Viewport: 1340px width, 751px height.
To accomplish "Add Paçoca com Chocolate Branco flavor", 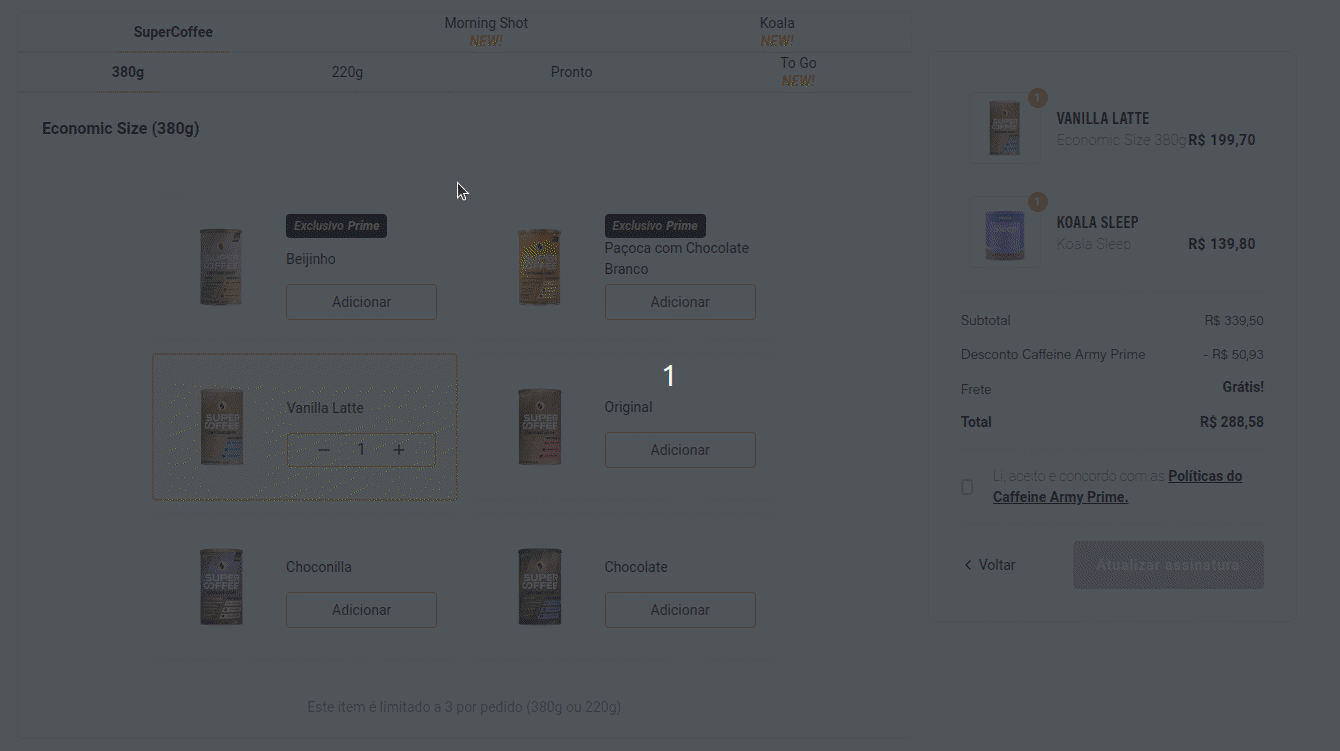I will click(680, 302).
